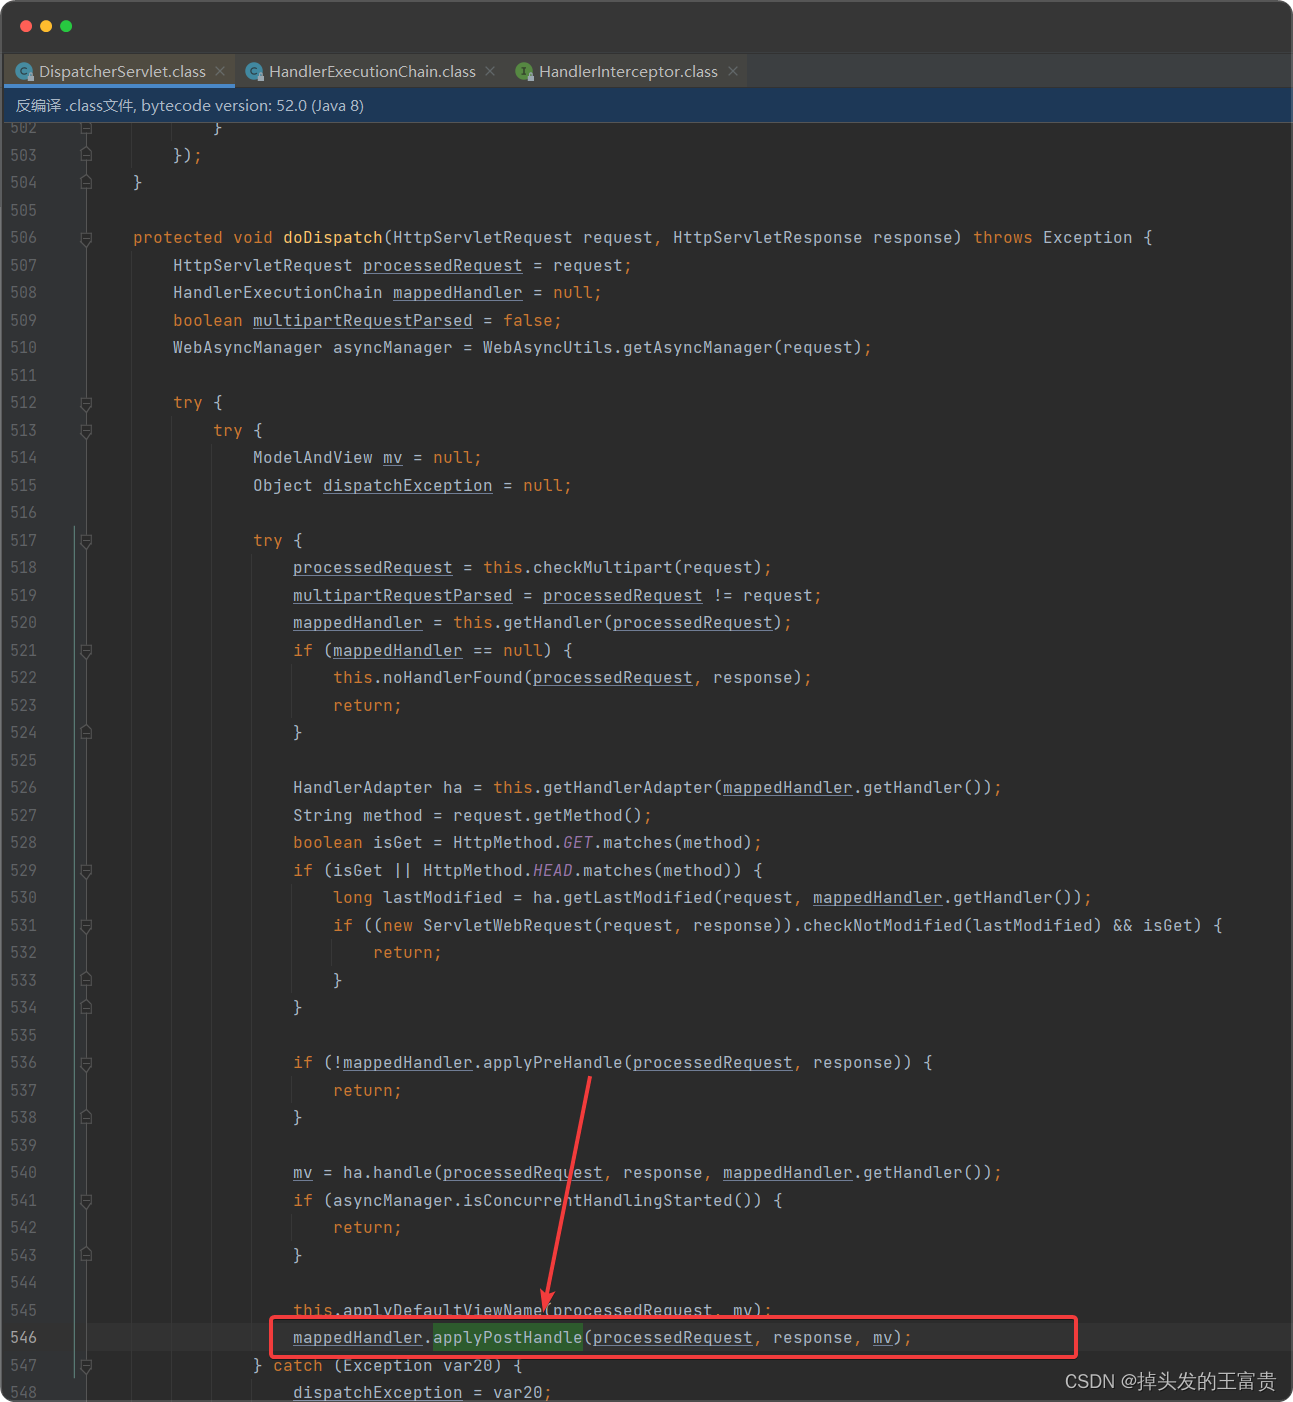Screen dimensions: 1293x1402
Task: Click line number 506 in the gutter
Action: (23, 238)
